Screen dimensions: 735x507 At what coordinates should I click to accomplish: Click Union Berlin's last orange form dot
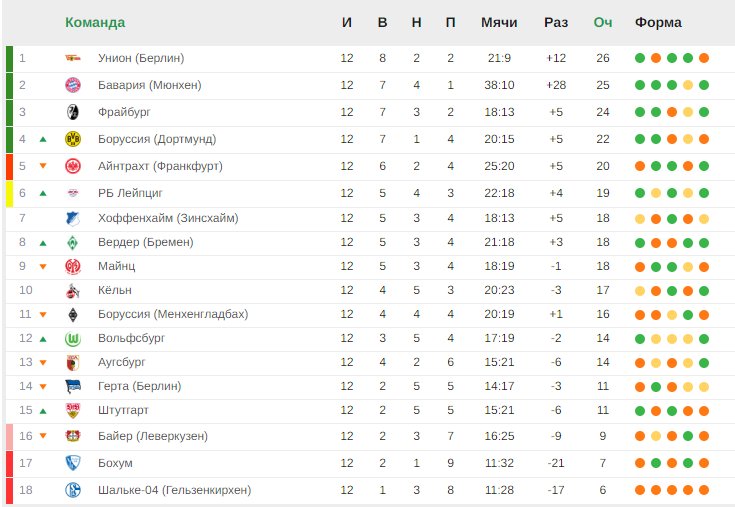pyautogui.click(x=704, y=58)
